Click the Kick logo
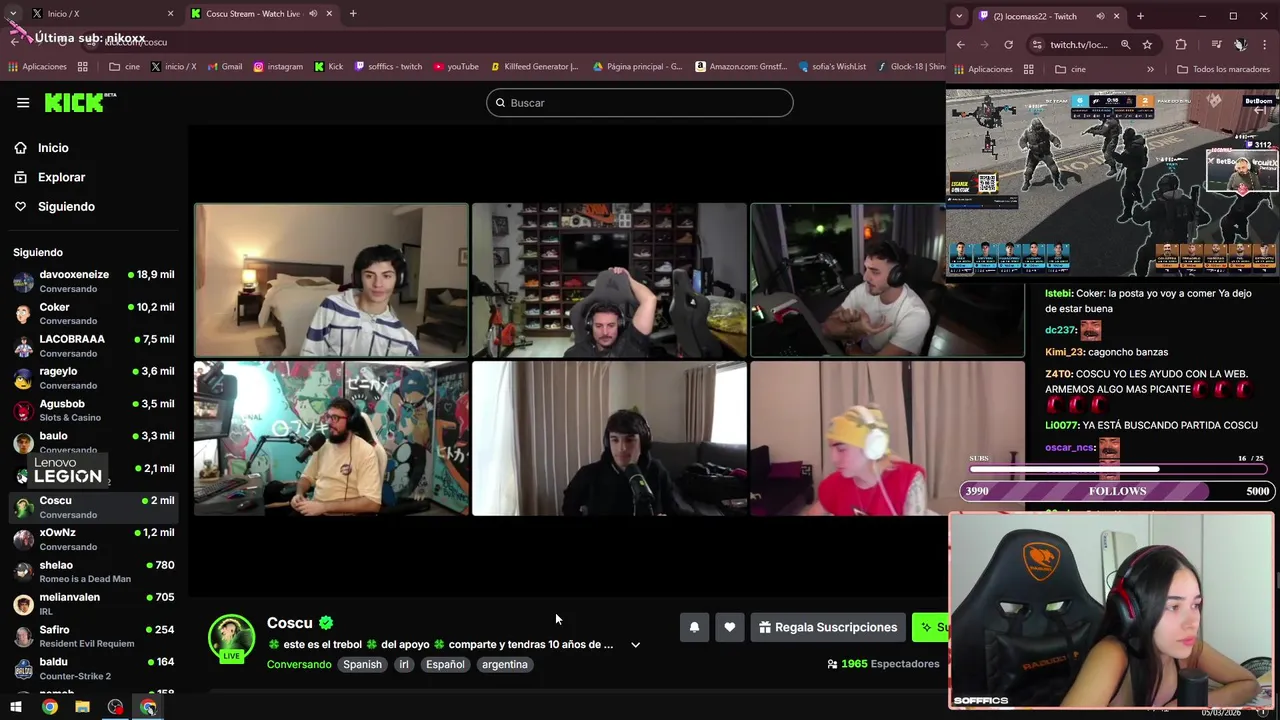 pos(80,103)
